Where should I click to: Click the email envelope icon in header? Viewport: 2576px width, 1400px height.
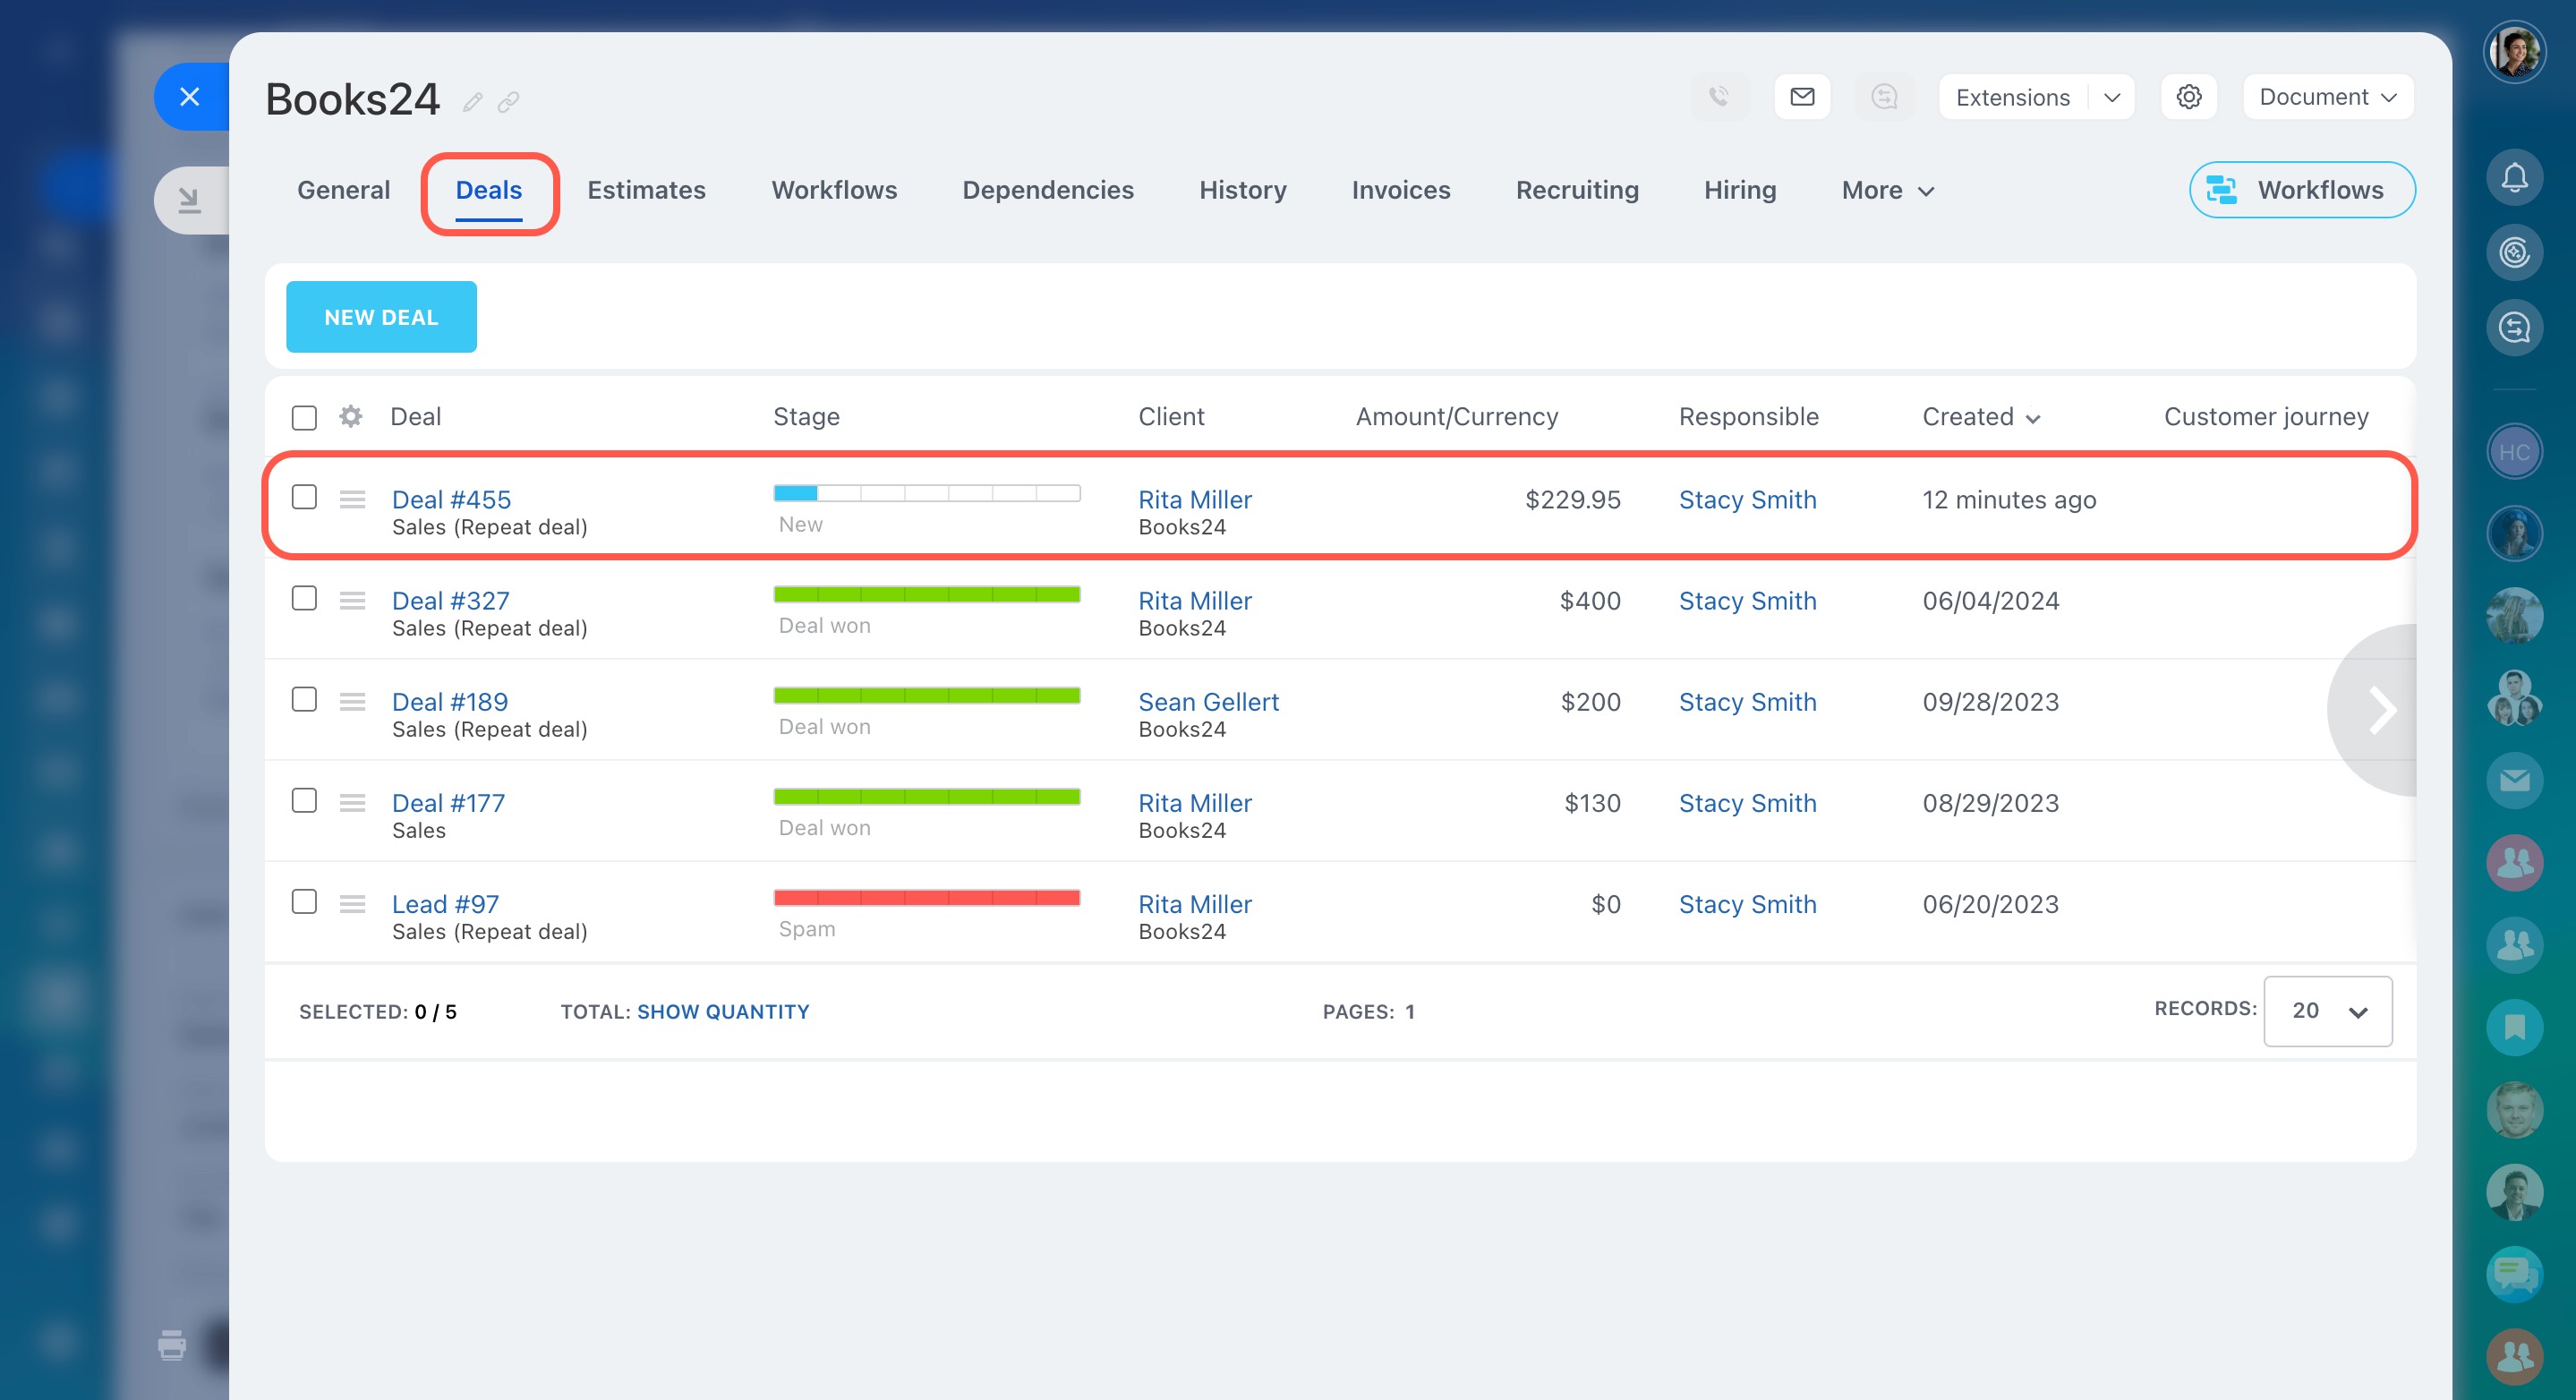click(x=1802, y=97)
